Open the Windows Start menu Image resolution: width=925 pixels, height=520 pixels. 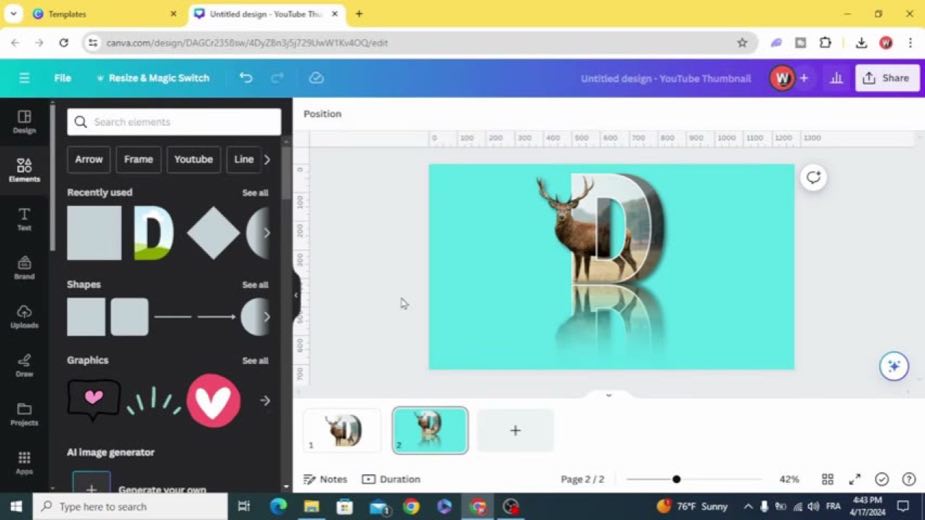[x=16, y=506]
